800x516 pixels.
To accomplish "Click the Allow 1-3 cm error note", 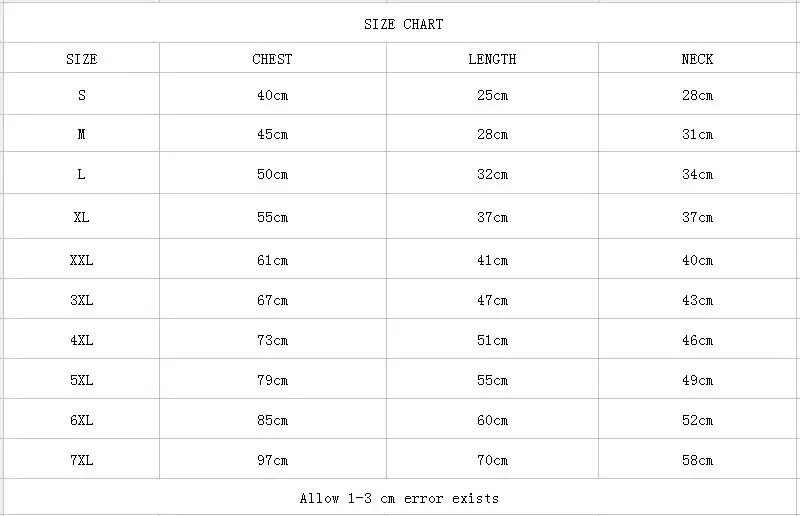I will point(401,497).
